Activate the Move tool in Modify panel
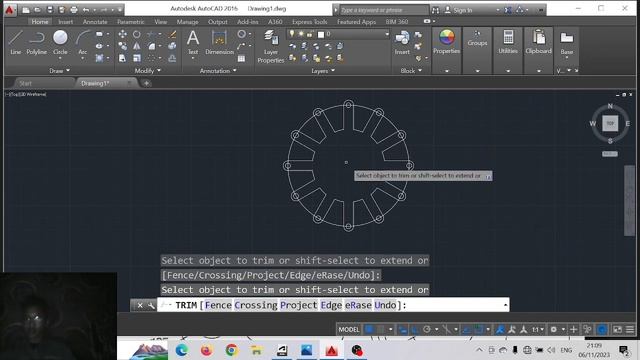Screen dimensions: 640x360 (122, 34)
